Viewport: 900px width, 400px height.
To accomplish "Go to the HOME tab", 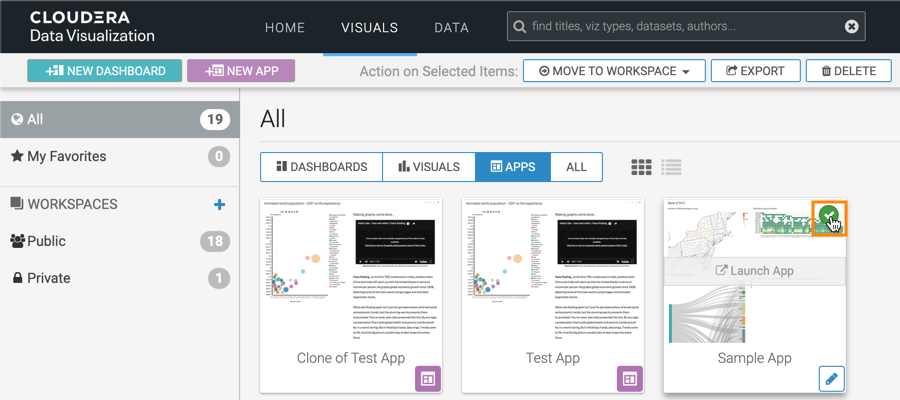I will pyautogui.click(x=285, y=28).
